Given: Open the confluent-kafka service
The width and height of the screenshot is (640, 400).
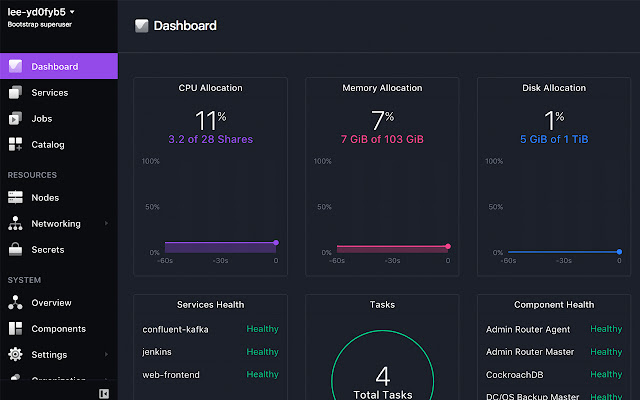Looking at the screenshot, I should coord(175,329).
